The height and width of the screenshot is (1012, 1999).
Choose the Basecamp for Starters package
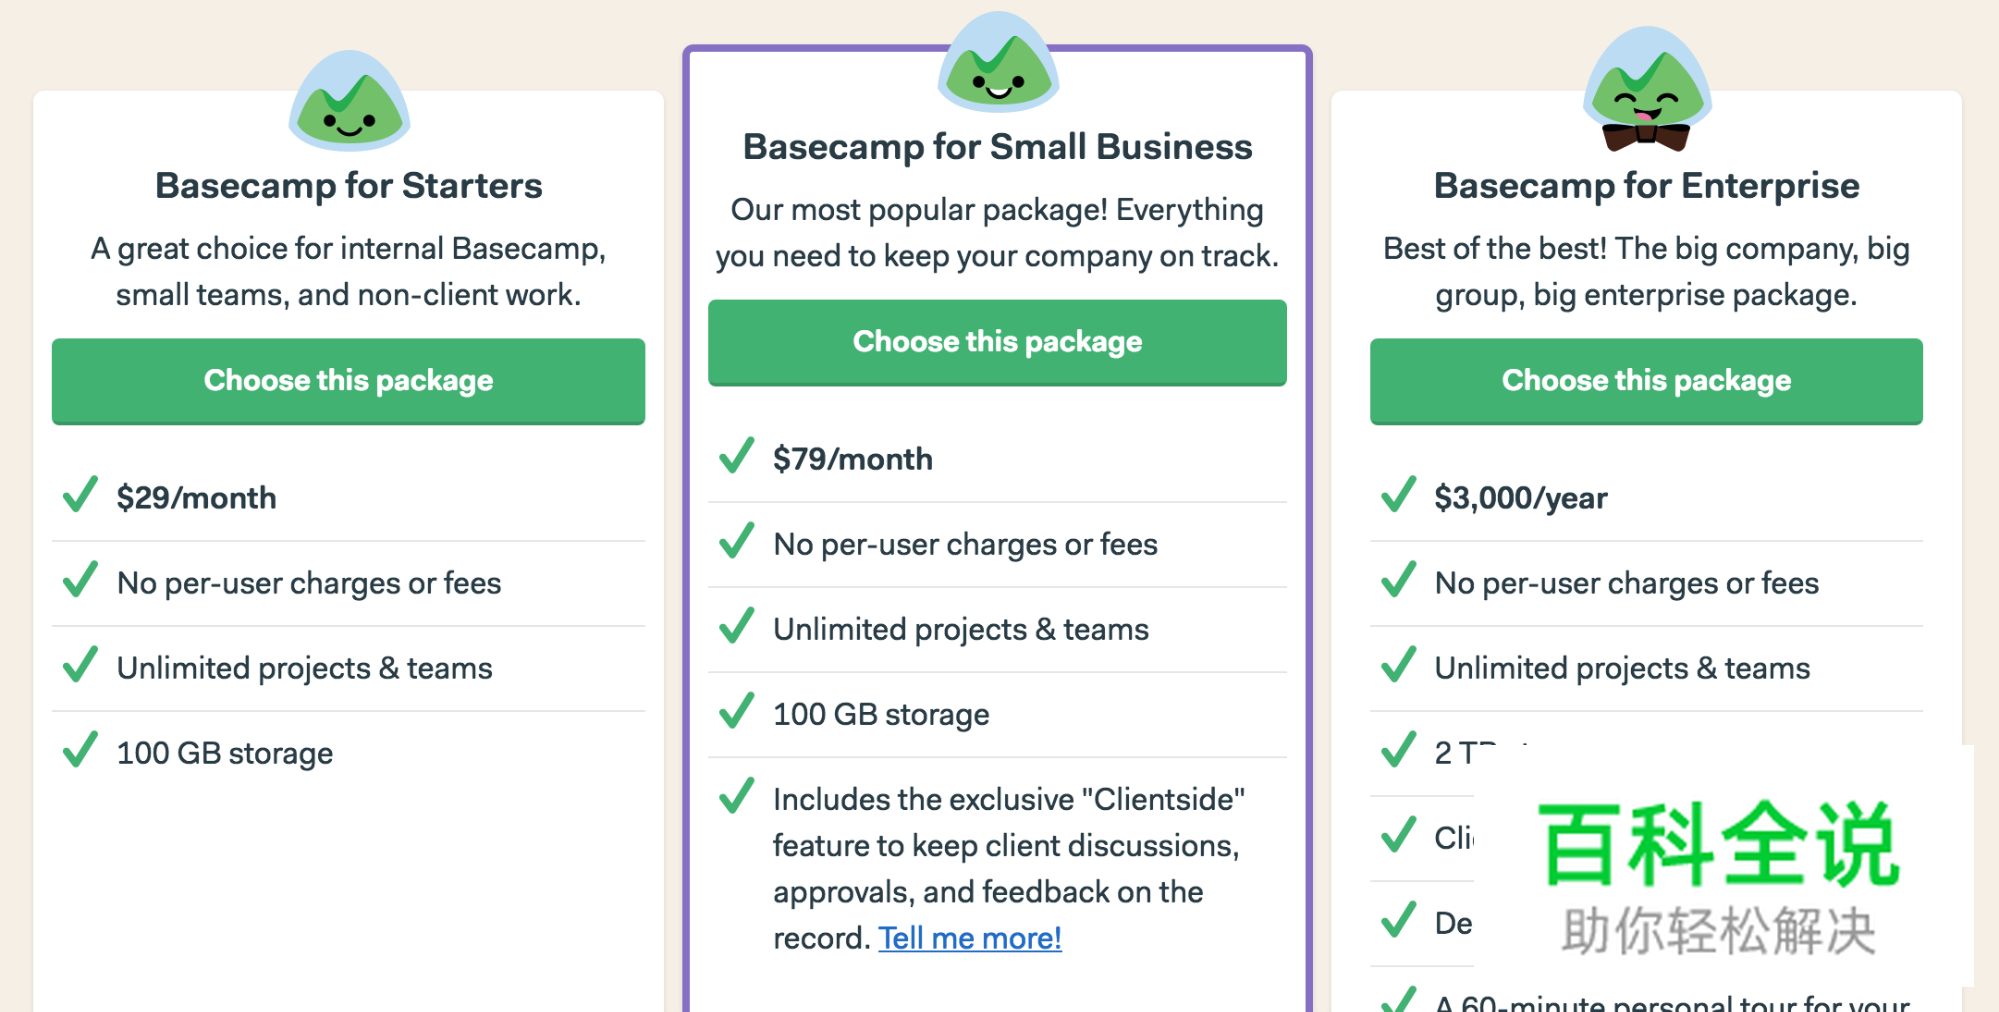click(348, 381)
